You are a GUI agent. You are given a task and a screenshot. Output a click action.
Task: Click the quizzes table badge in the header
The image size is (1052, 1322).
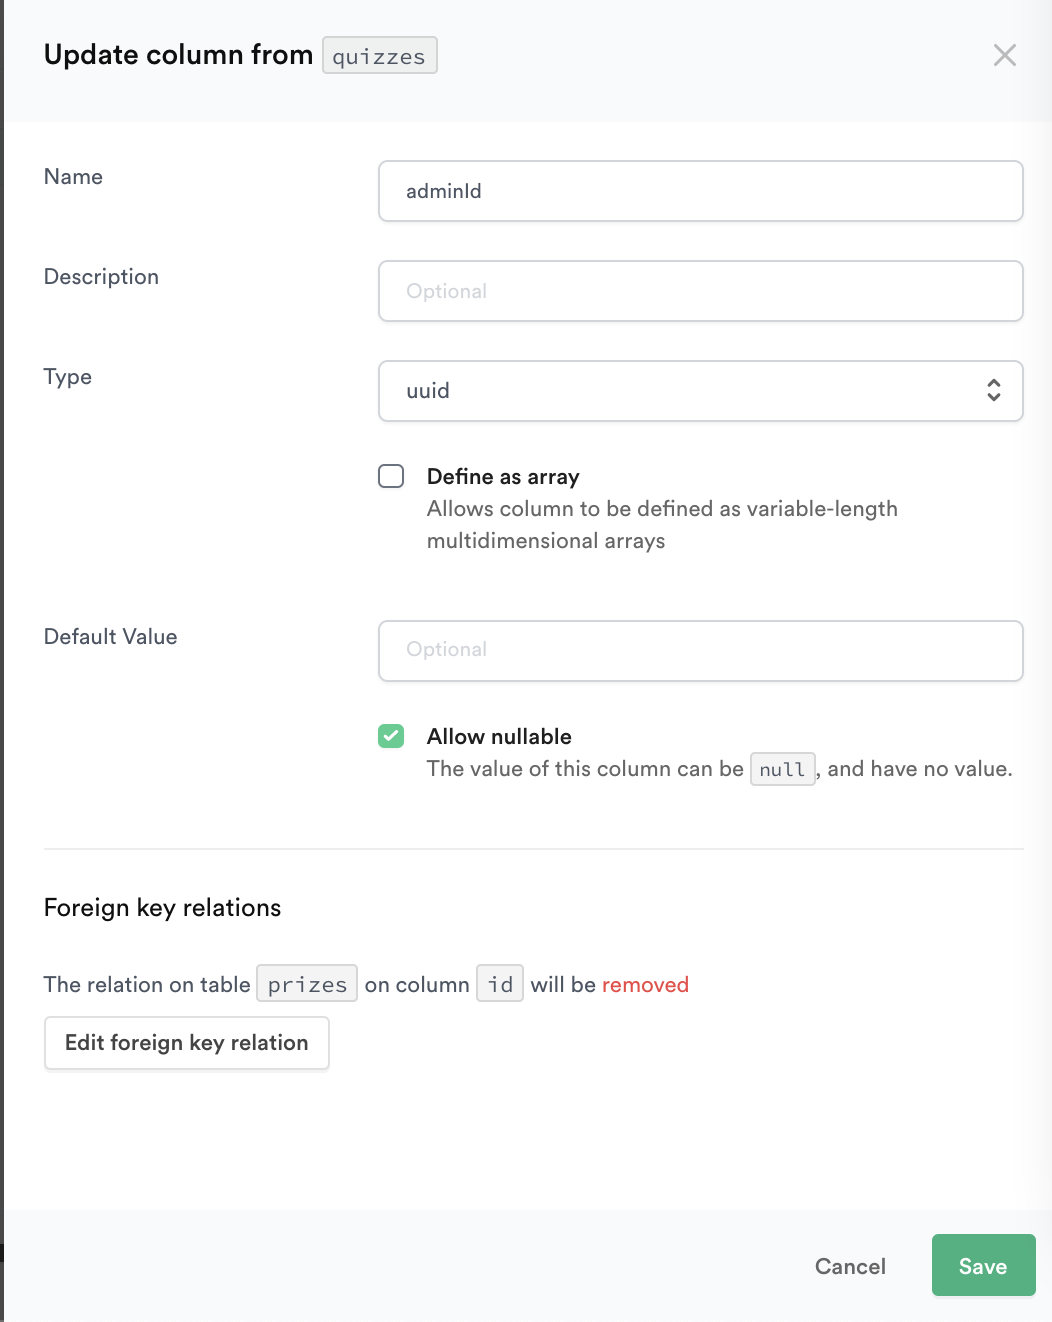click(379, 56)
